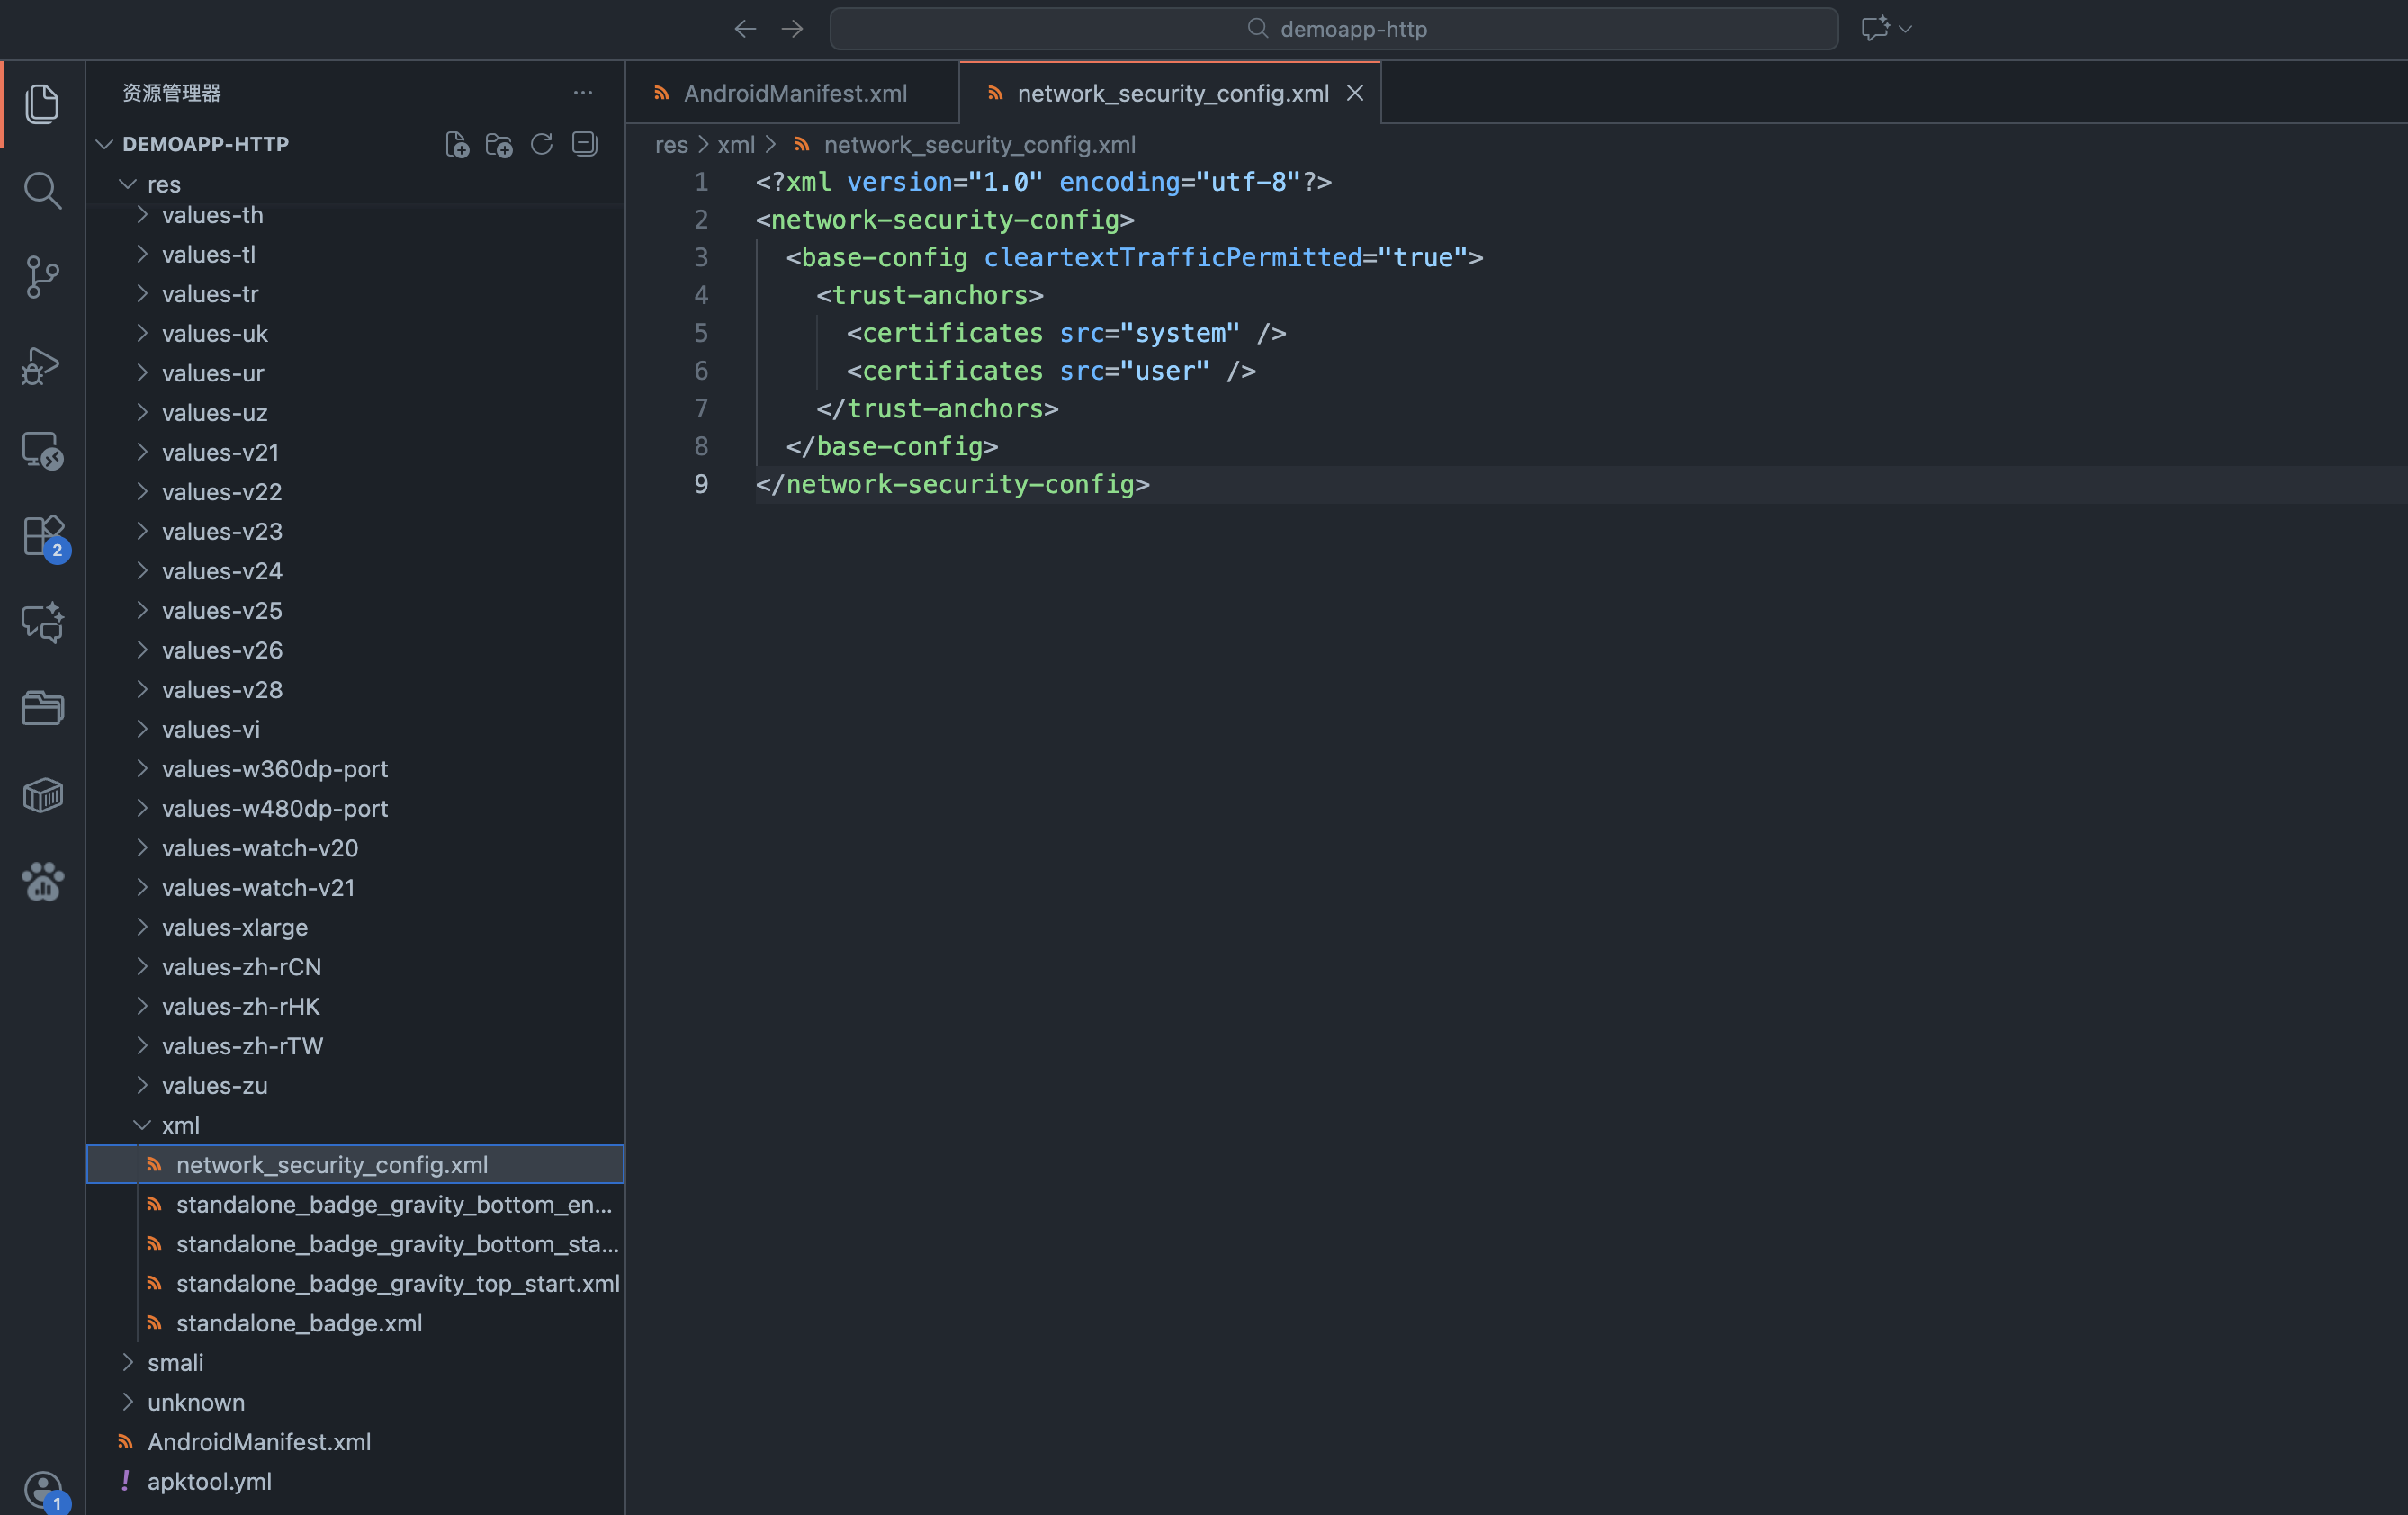
Task: Open the AI chat sparkle icon in activity bar
Action: pyautogui.click(x=42, y=623)
